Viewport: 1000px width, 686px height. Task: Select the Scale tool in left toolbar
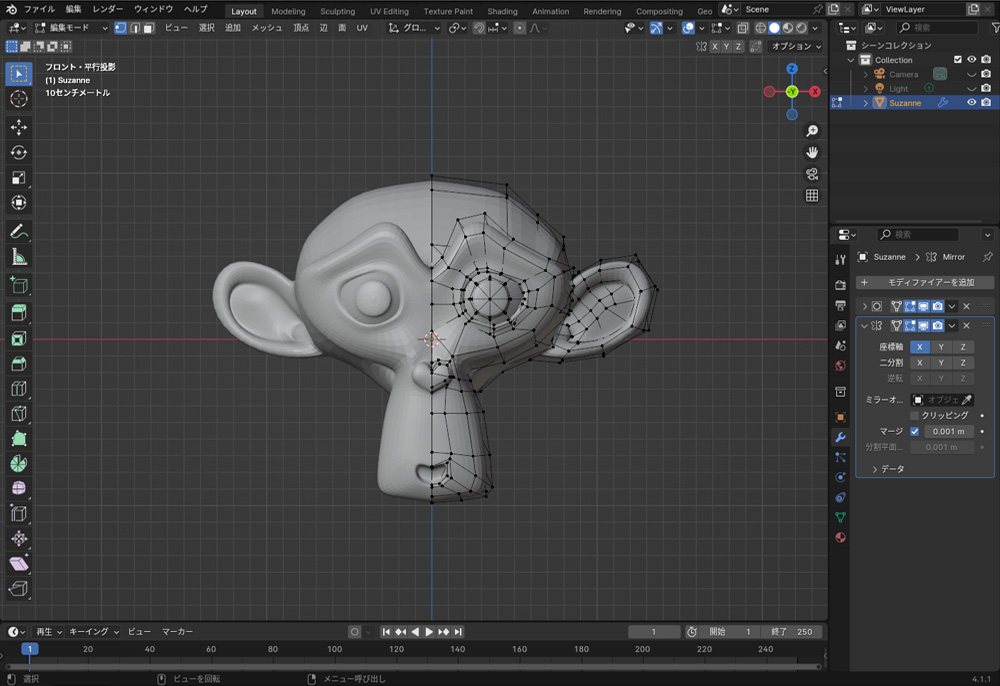click(x=18, y=178)
